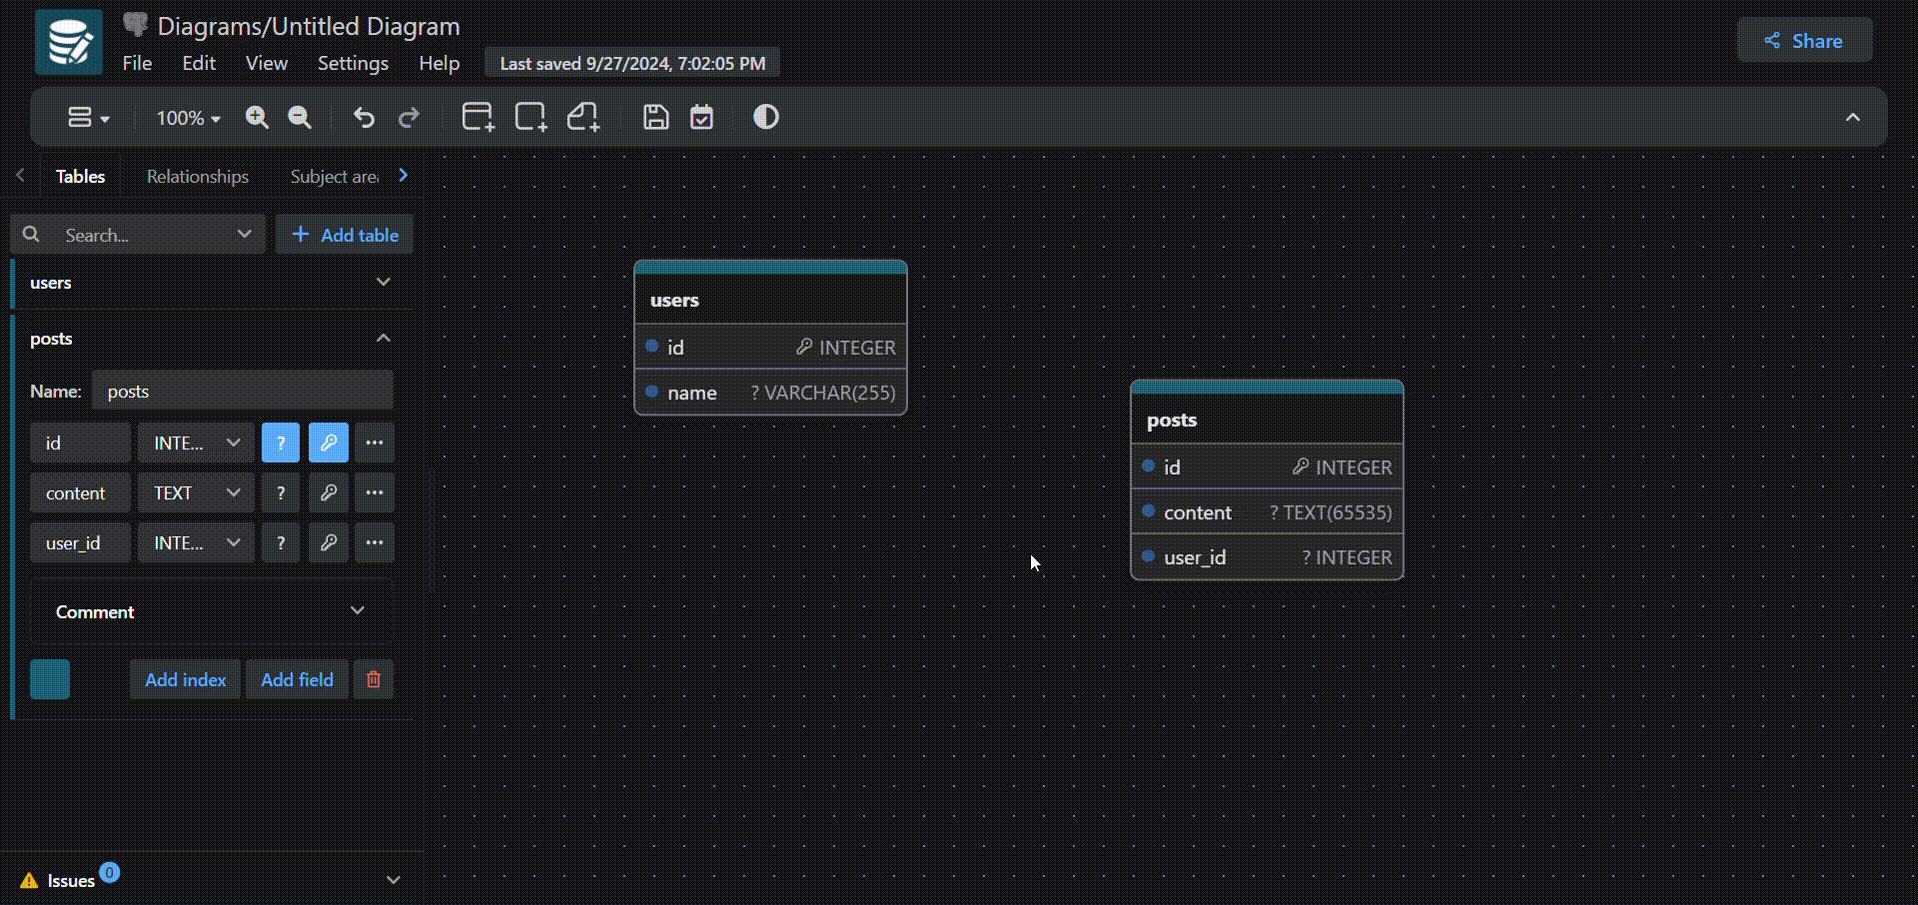Click the name row in users table

pos(771,392)
